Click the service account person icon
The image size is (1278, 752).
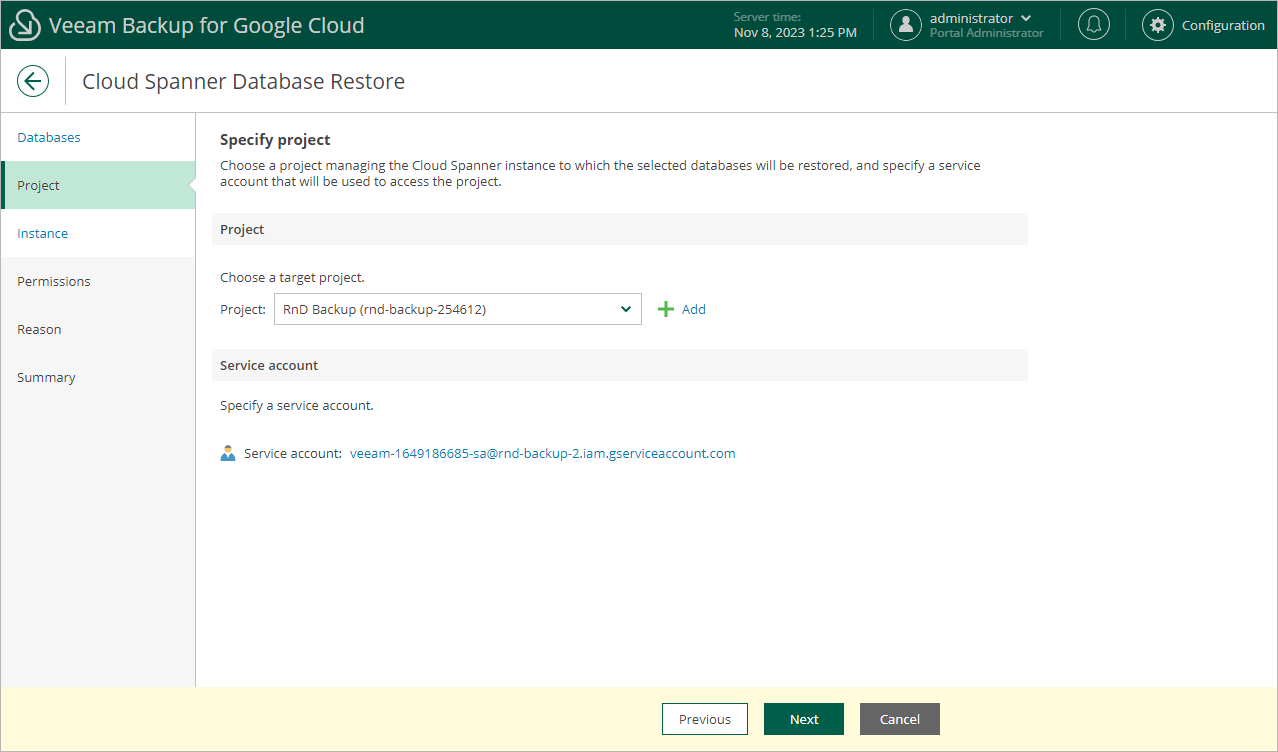coord(228,453)
